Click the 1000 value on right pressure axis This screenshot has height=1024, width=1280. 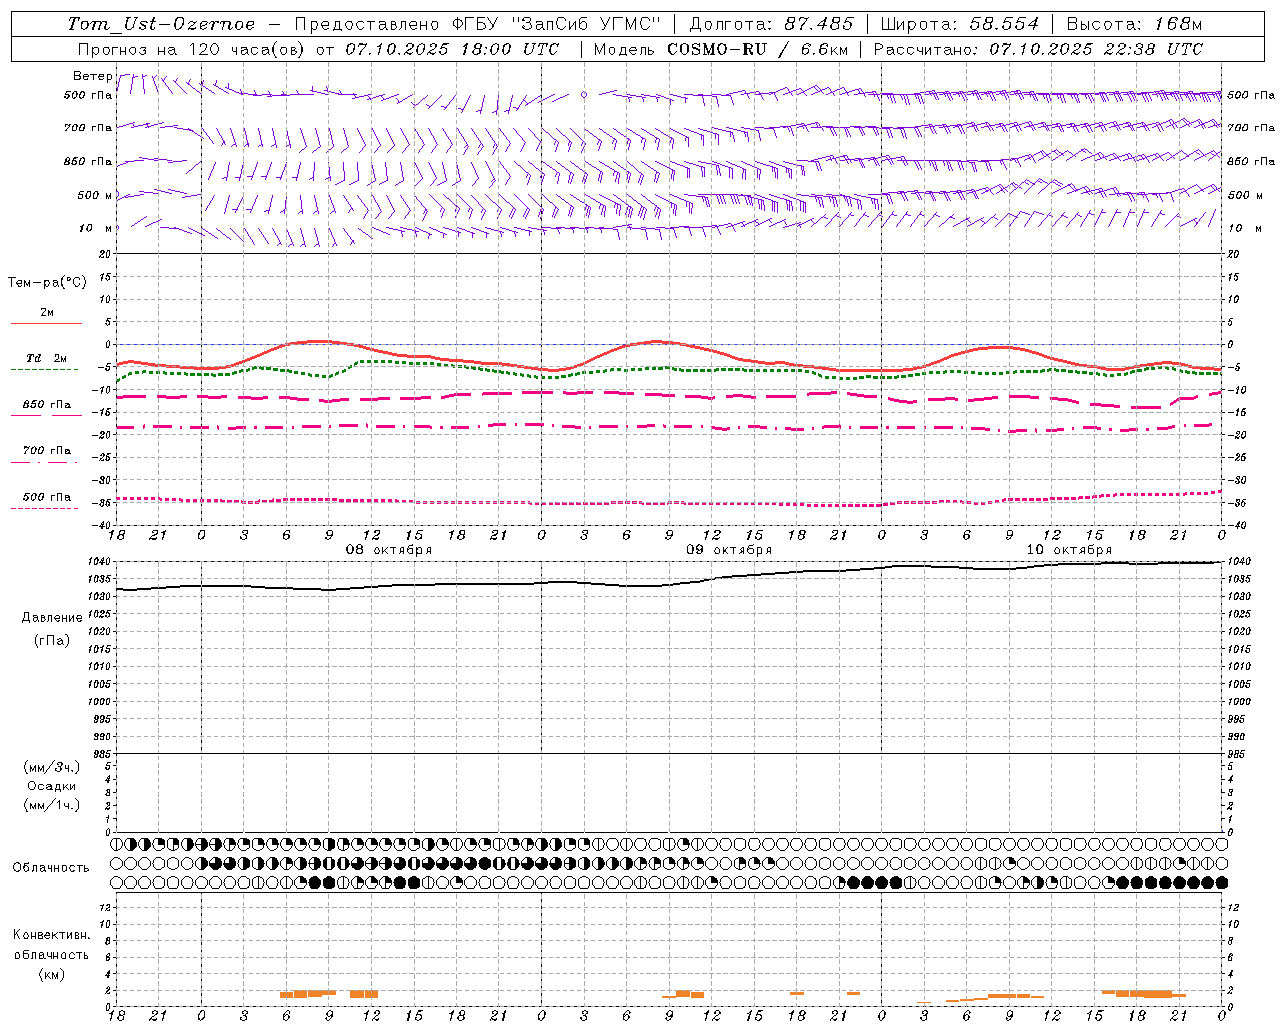[1240, 702]
